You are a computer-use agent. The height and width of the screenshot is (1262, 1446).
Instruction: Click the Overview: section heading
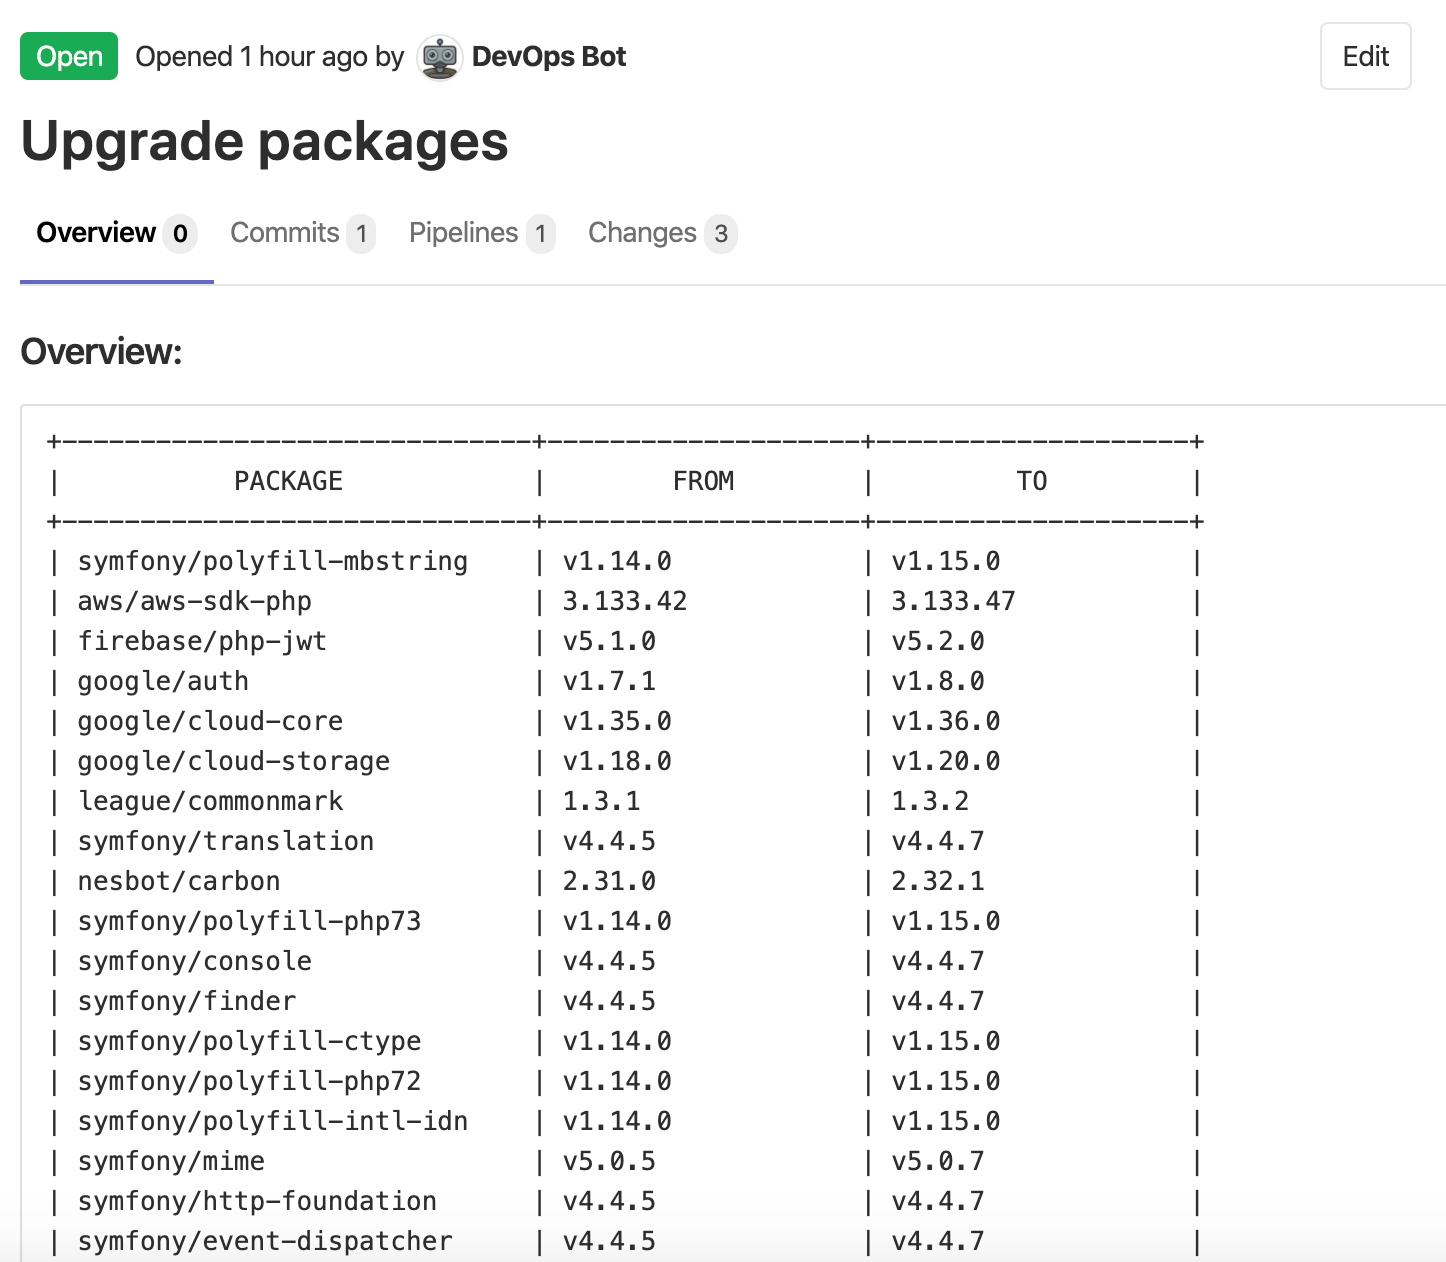[101, 352]
